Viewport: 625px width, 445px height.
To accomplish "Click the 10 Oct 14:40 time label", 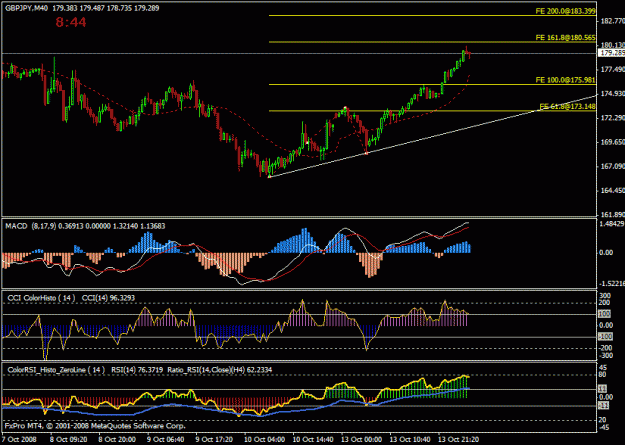I will point(312,439).
